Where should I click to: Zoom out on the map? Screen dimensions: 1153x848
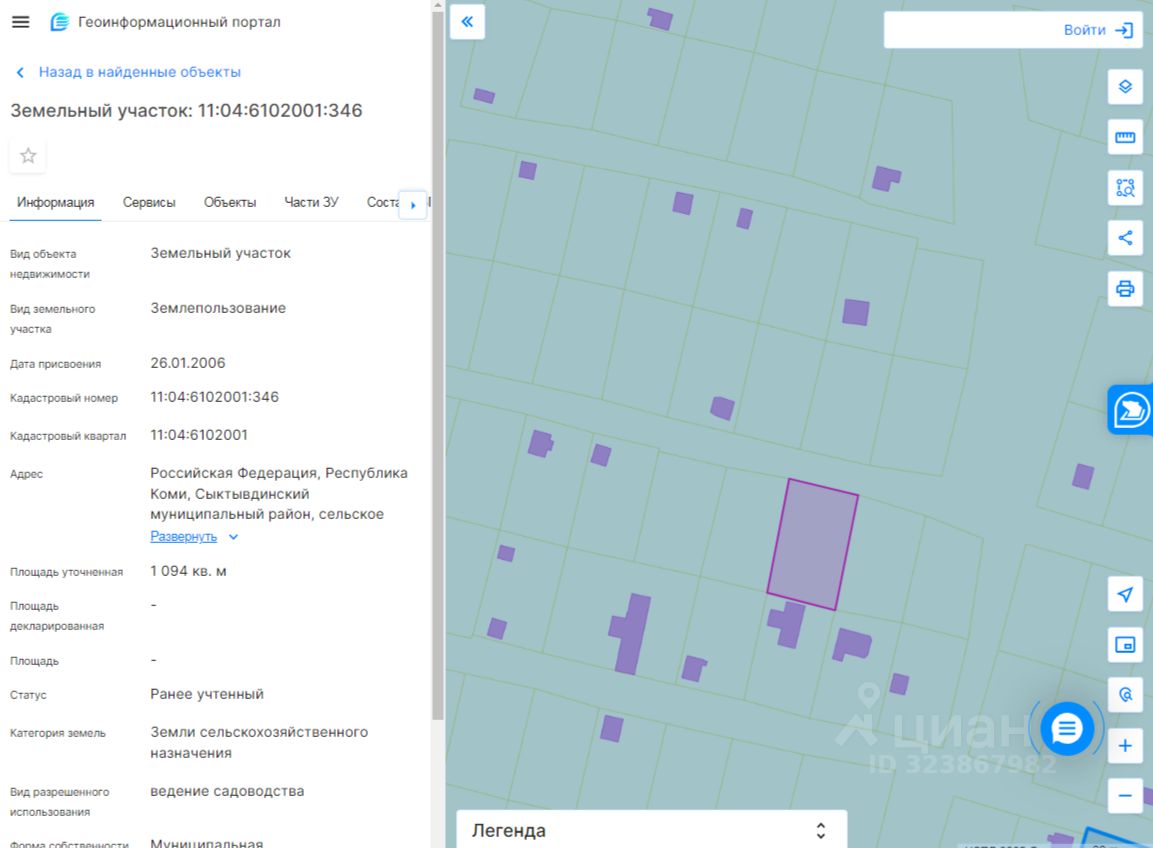[1125, 796]
